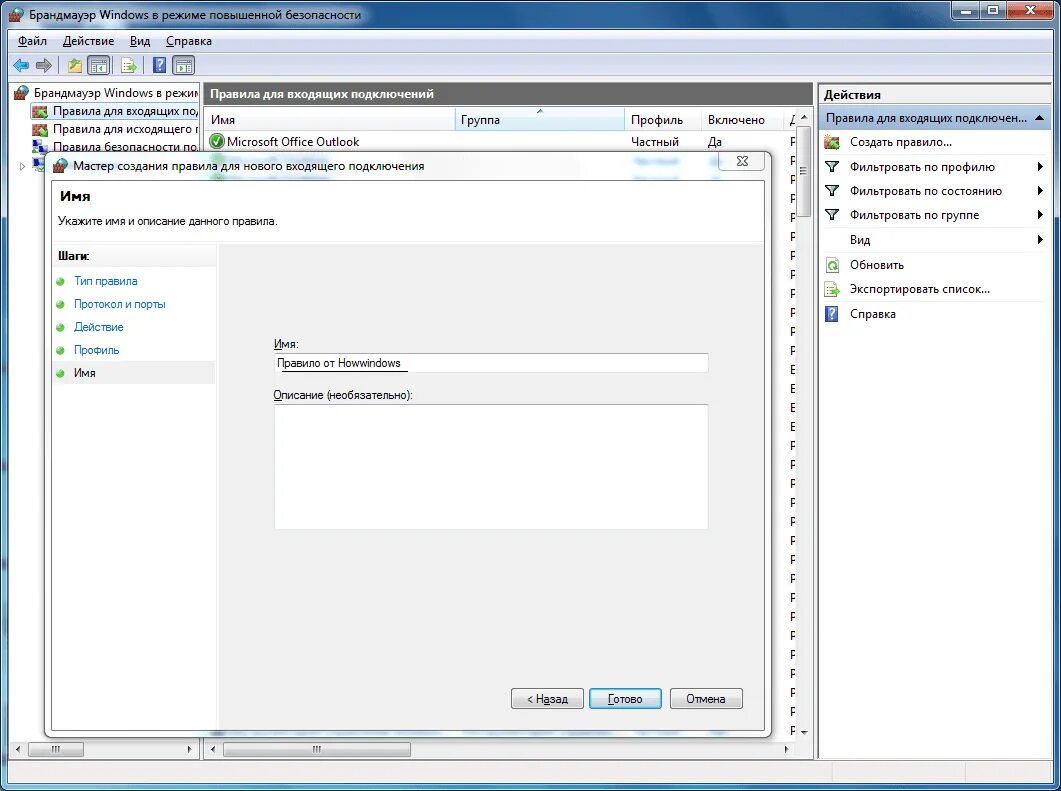Click Справка in Actions pane
This screenshot has width=1061, height=791.
pos(873,314)
